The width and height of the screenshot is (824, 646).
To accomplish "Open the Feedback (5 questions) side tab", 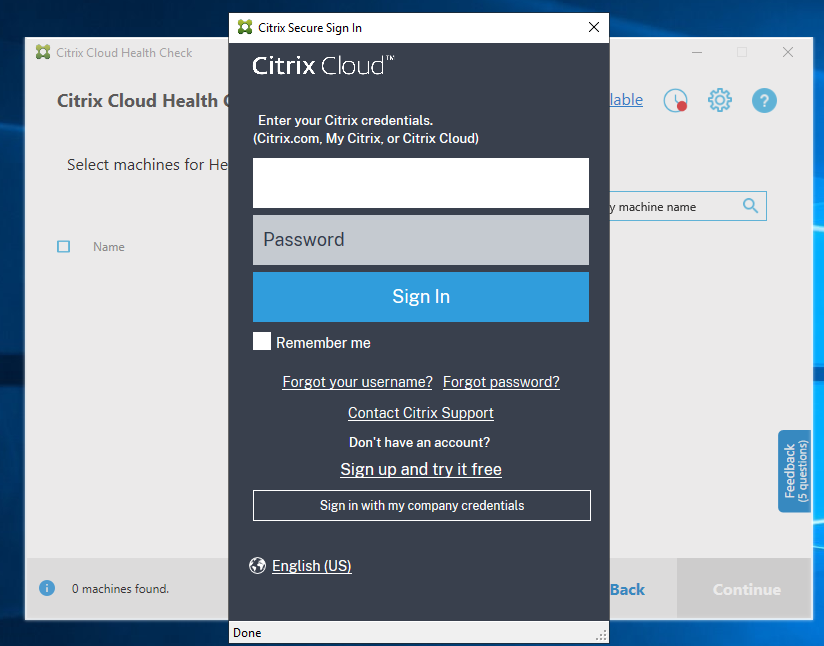I will (795, 471).
